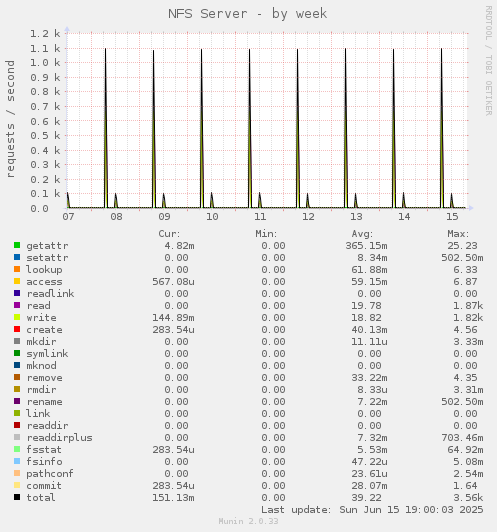Select the 'remove' legend label

(44, 378)
